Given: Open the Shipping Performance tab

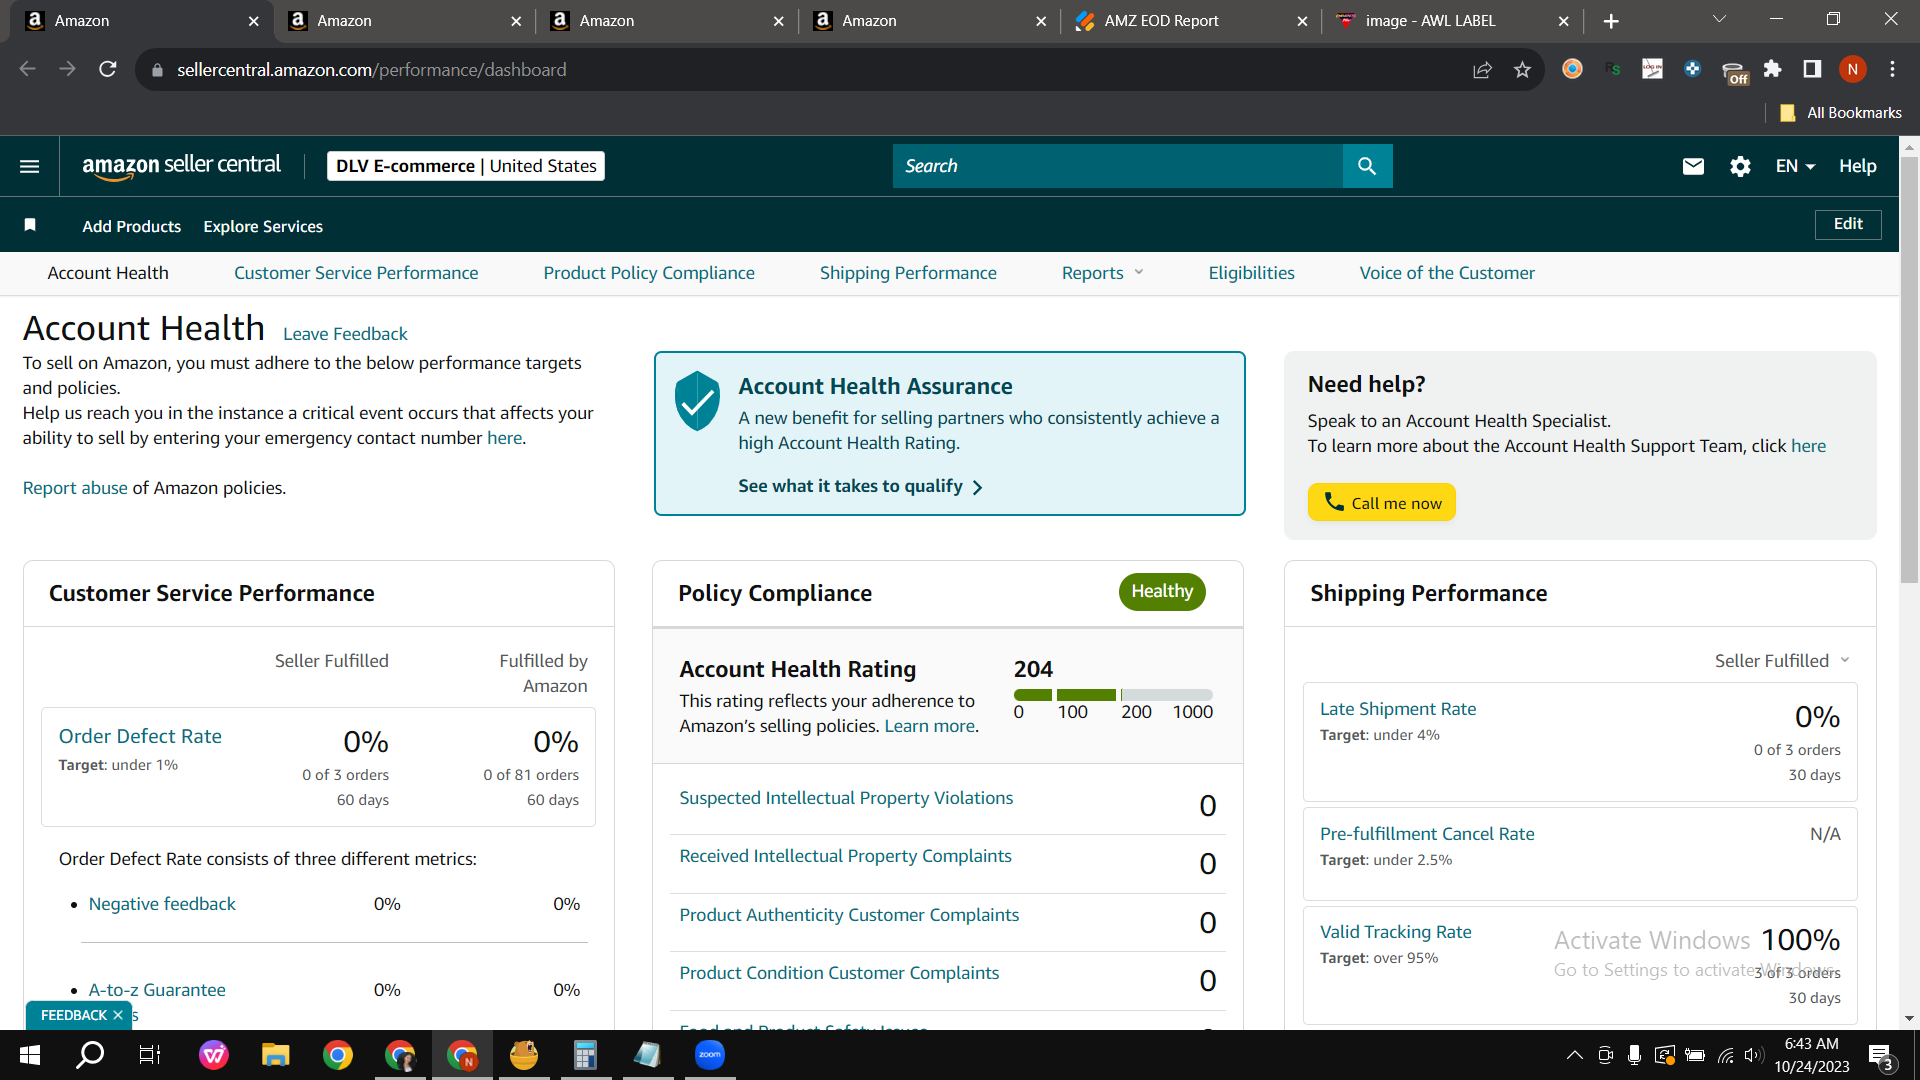Looking at the screenshot, I should [x=908, y=273].
